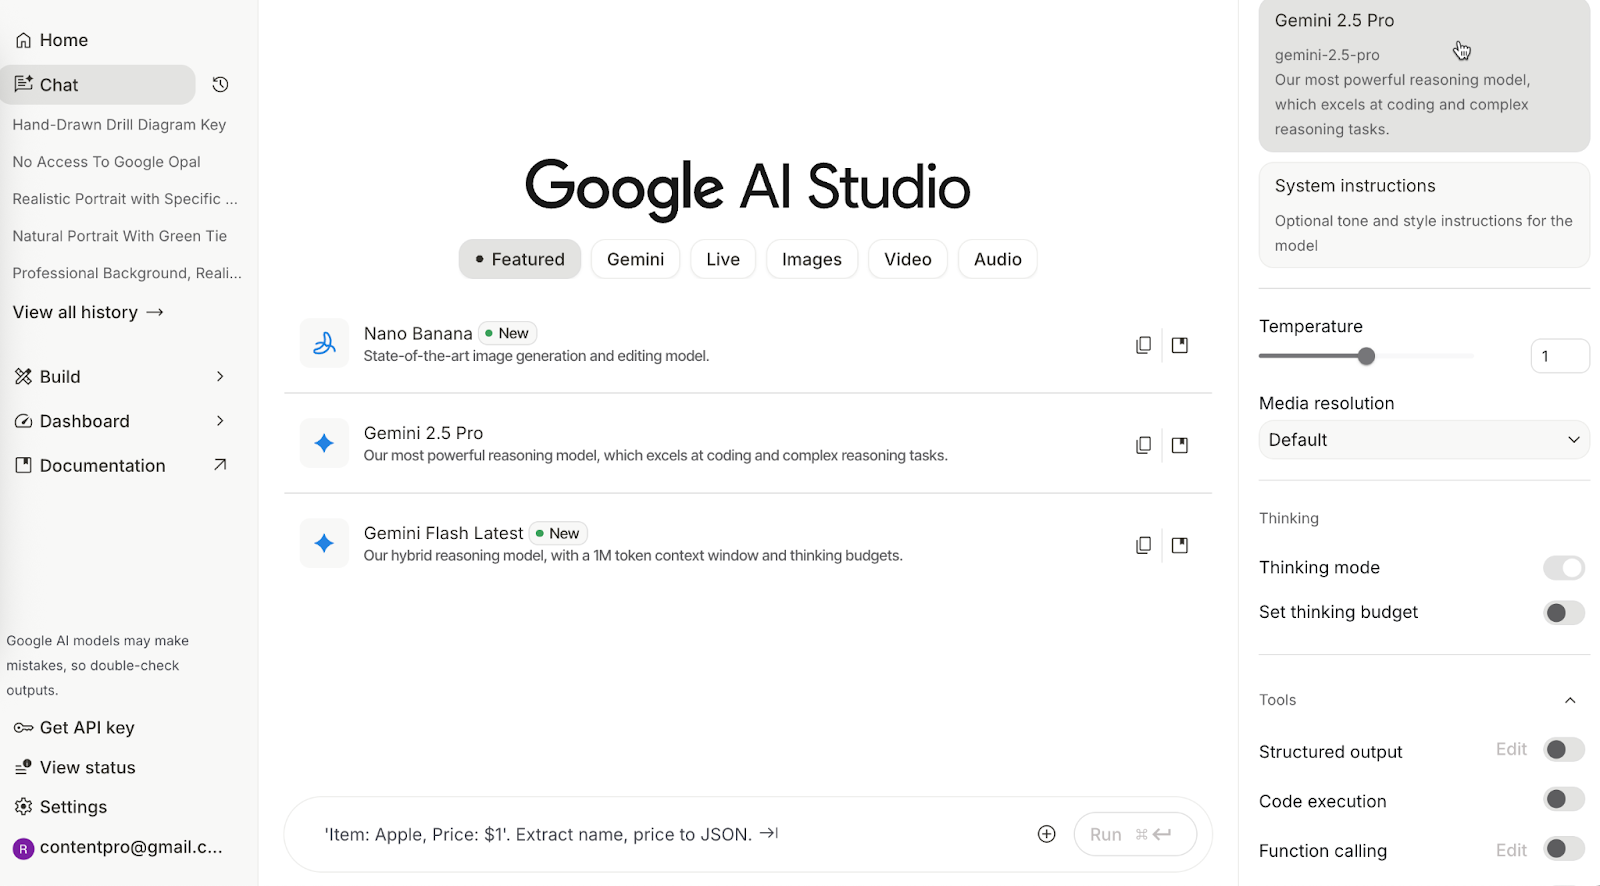Enable Code execution switch
The height and width of the screenshot is (886, 1600).
click(x=1564, y=799)
